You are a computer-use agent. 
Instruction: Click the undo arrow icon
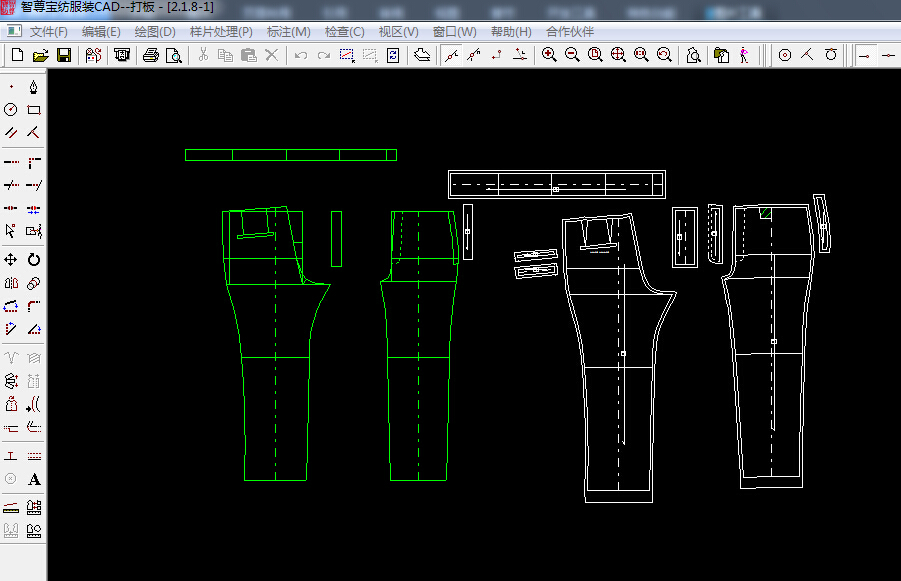(301, 55)
